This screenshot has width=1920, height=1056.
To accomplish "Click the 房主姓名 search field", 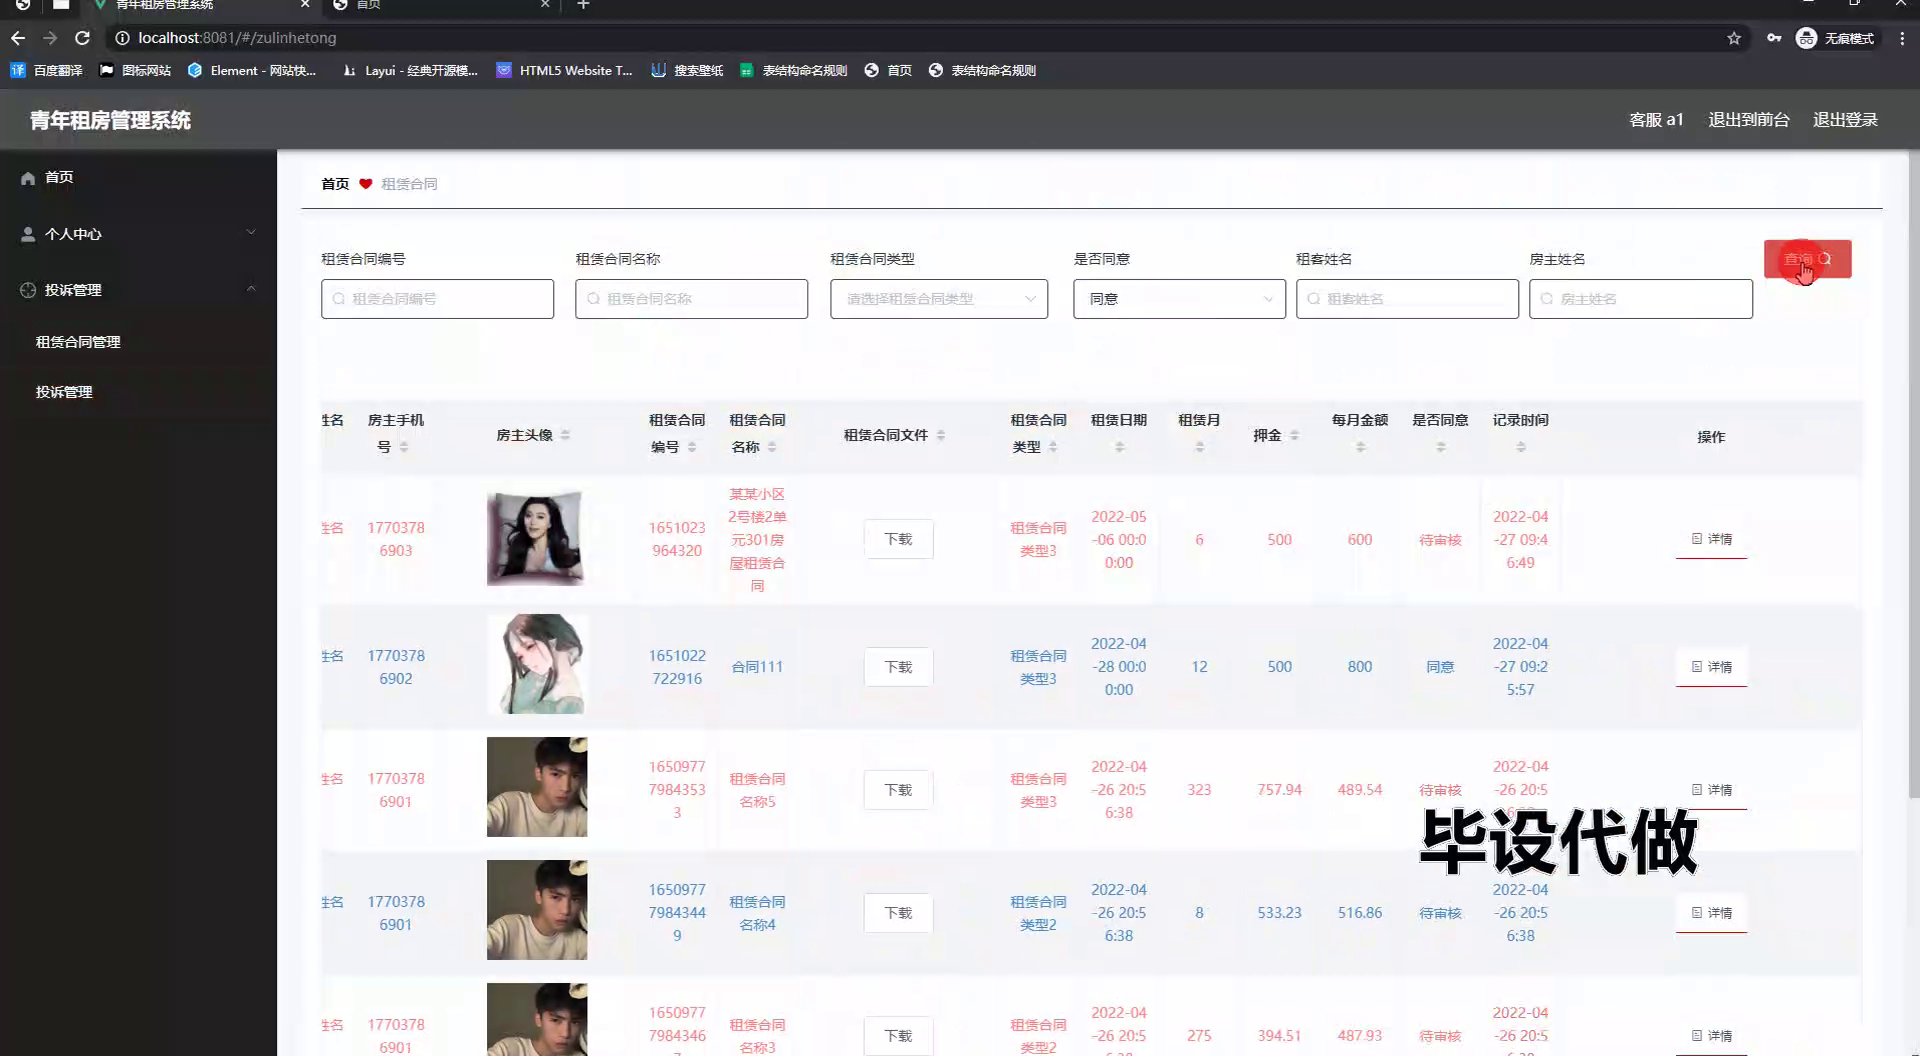I will [x=1641, y=299].
